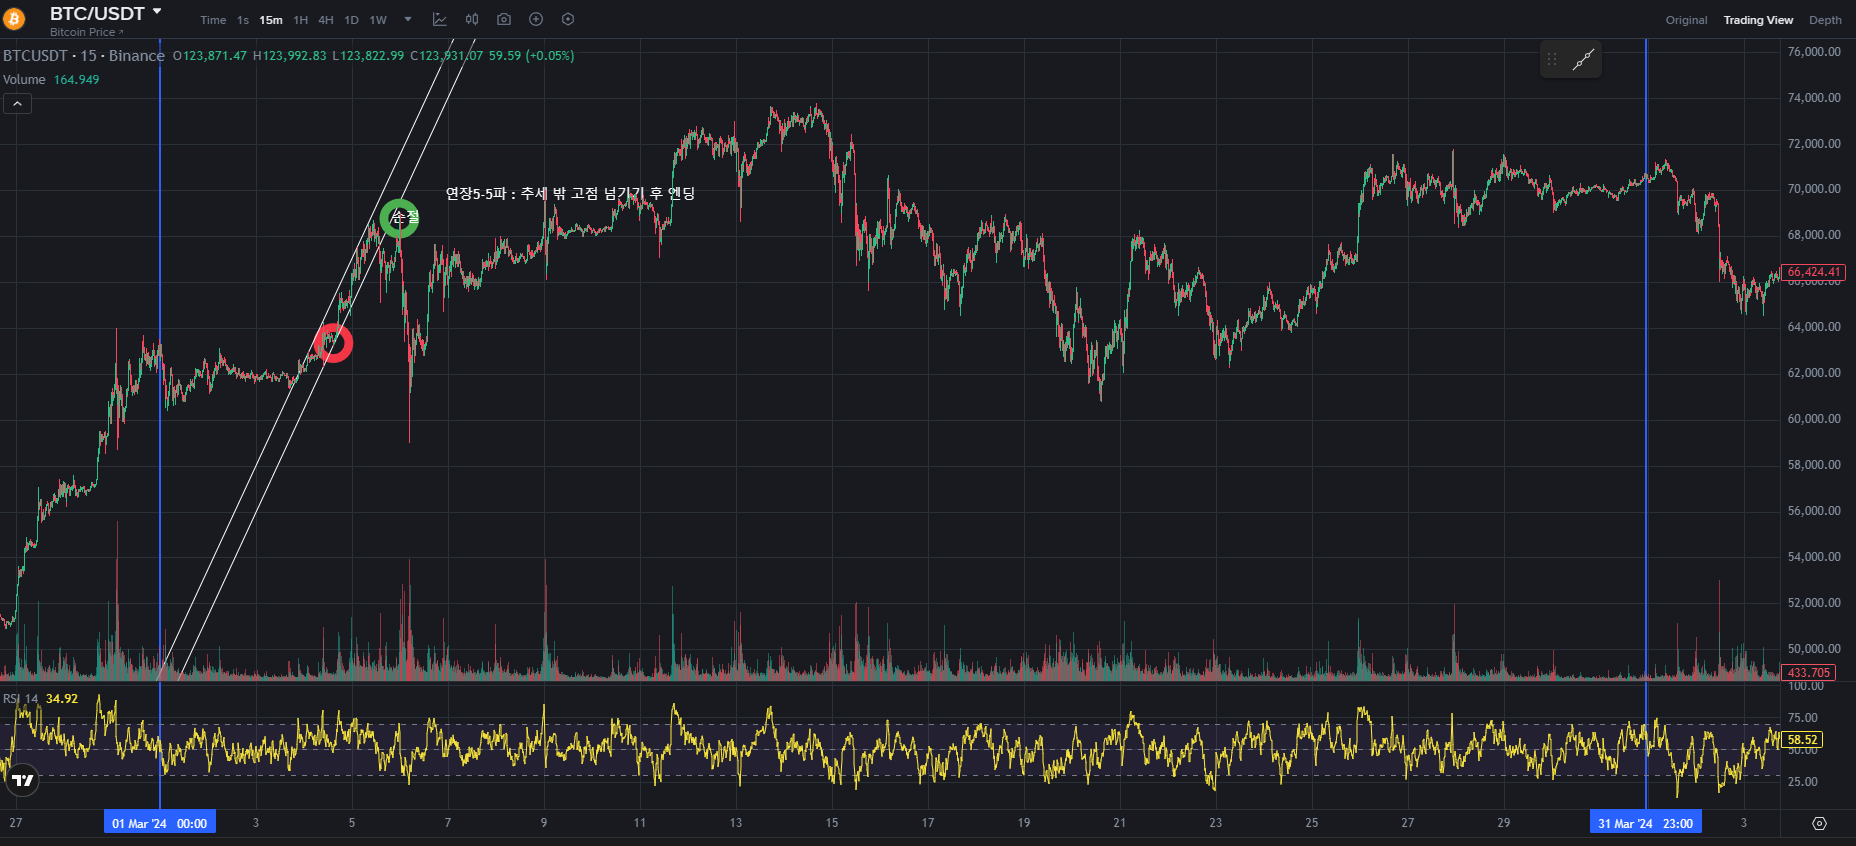Open the candlestick chart style icon
This screenshot has height=846, width=1856.
pyautogui.click(x=472, y=20)
